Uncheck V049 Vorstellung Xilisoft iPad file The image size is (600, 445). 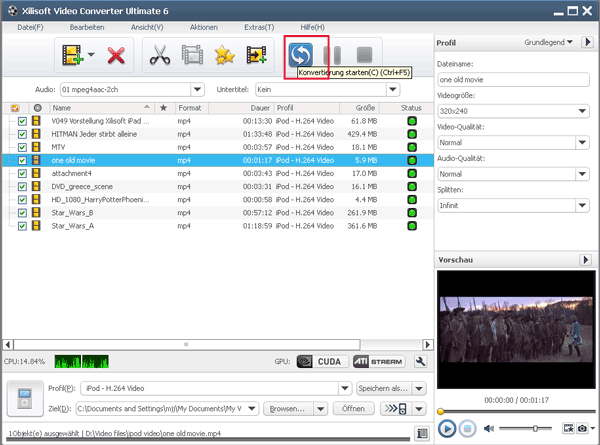(x=22, y=121)
